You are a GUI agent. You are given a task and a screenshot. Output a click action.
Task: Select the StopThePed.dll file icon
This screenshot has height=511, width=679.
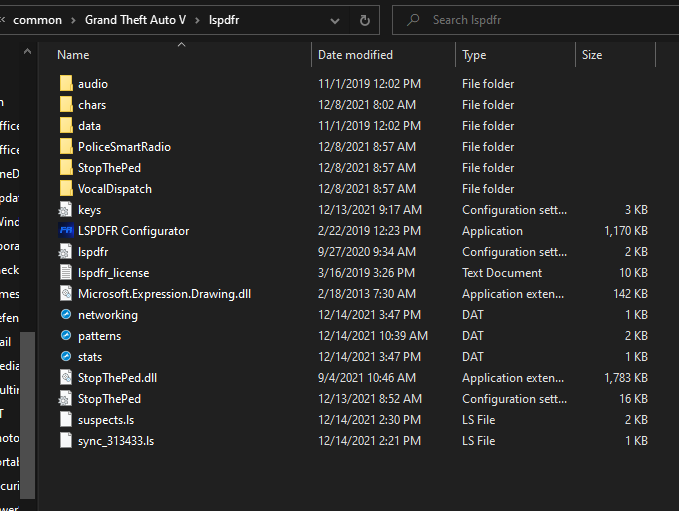(66, 378)
